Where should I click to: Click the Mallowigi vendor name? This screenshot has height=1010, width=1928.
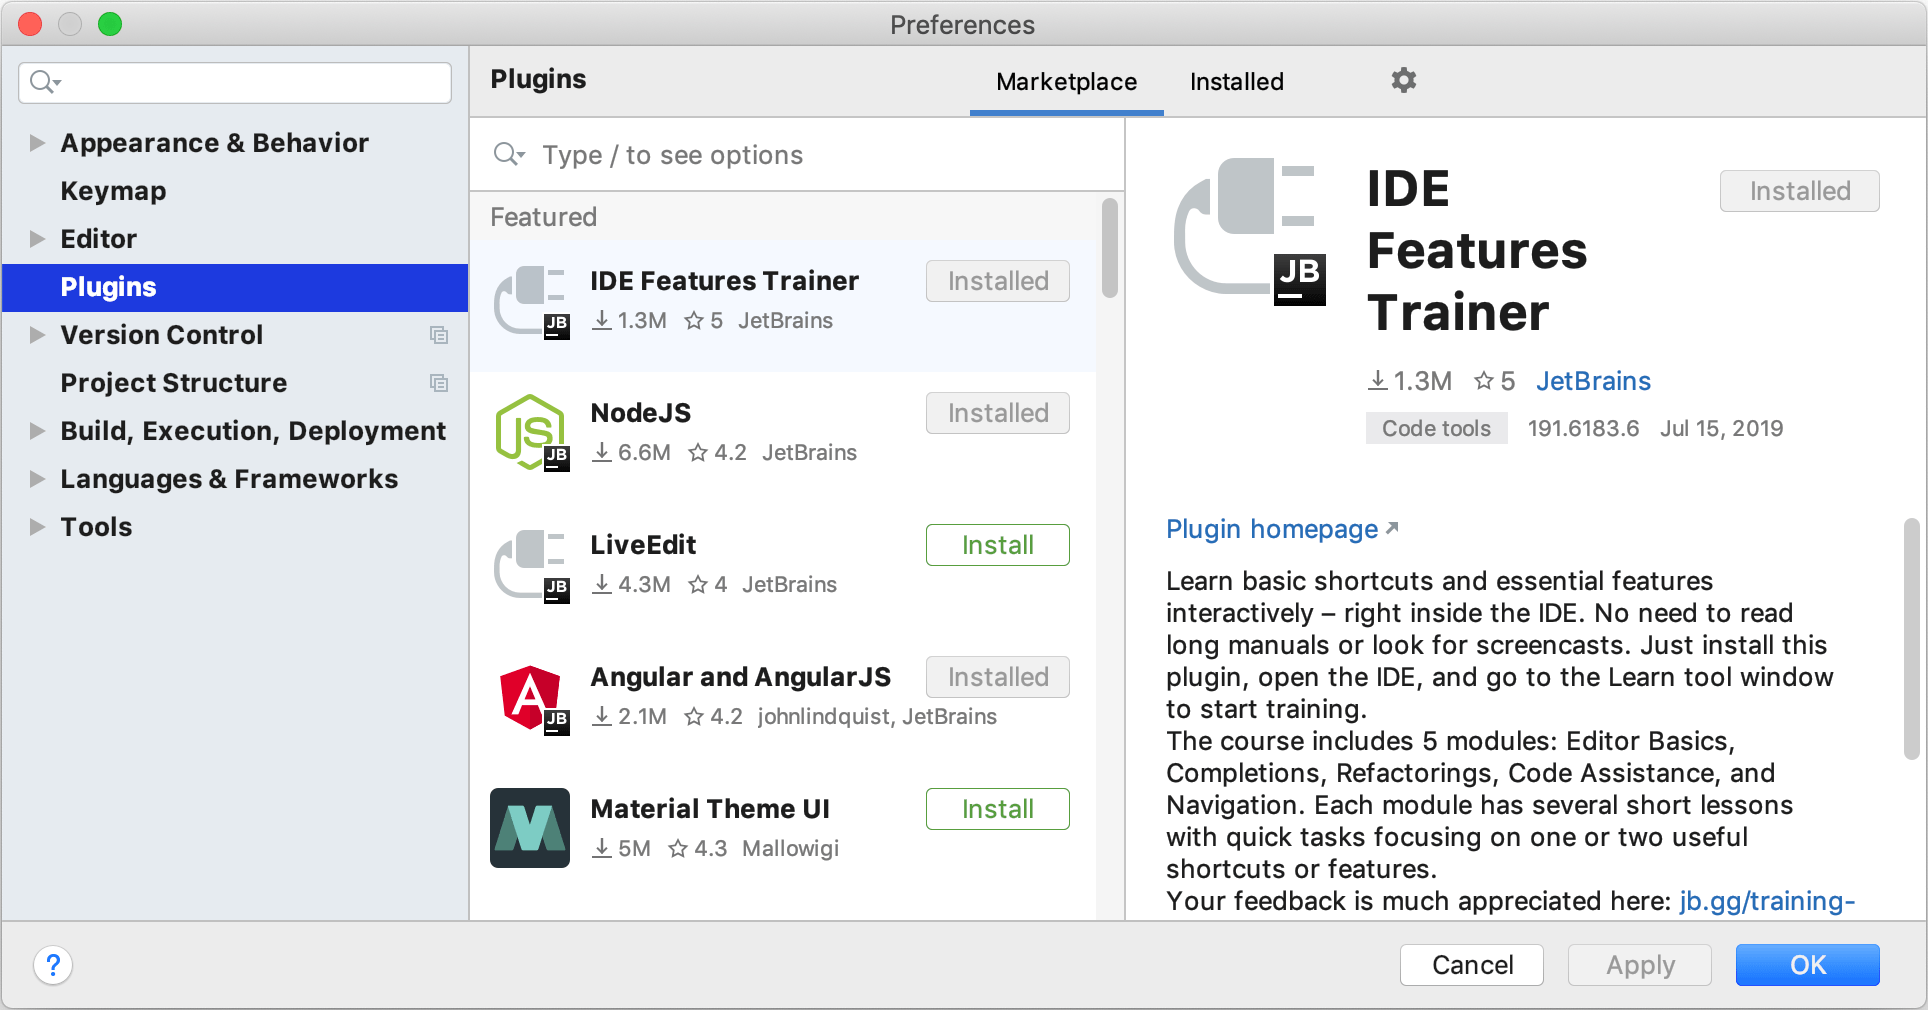(790, 848)
